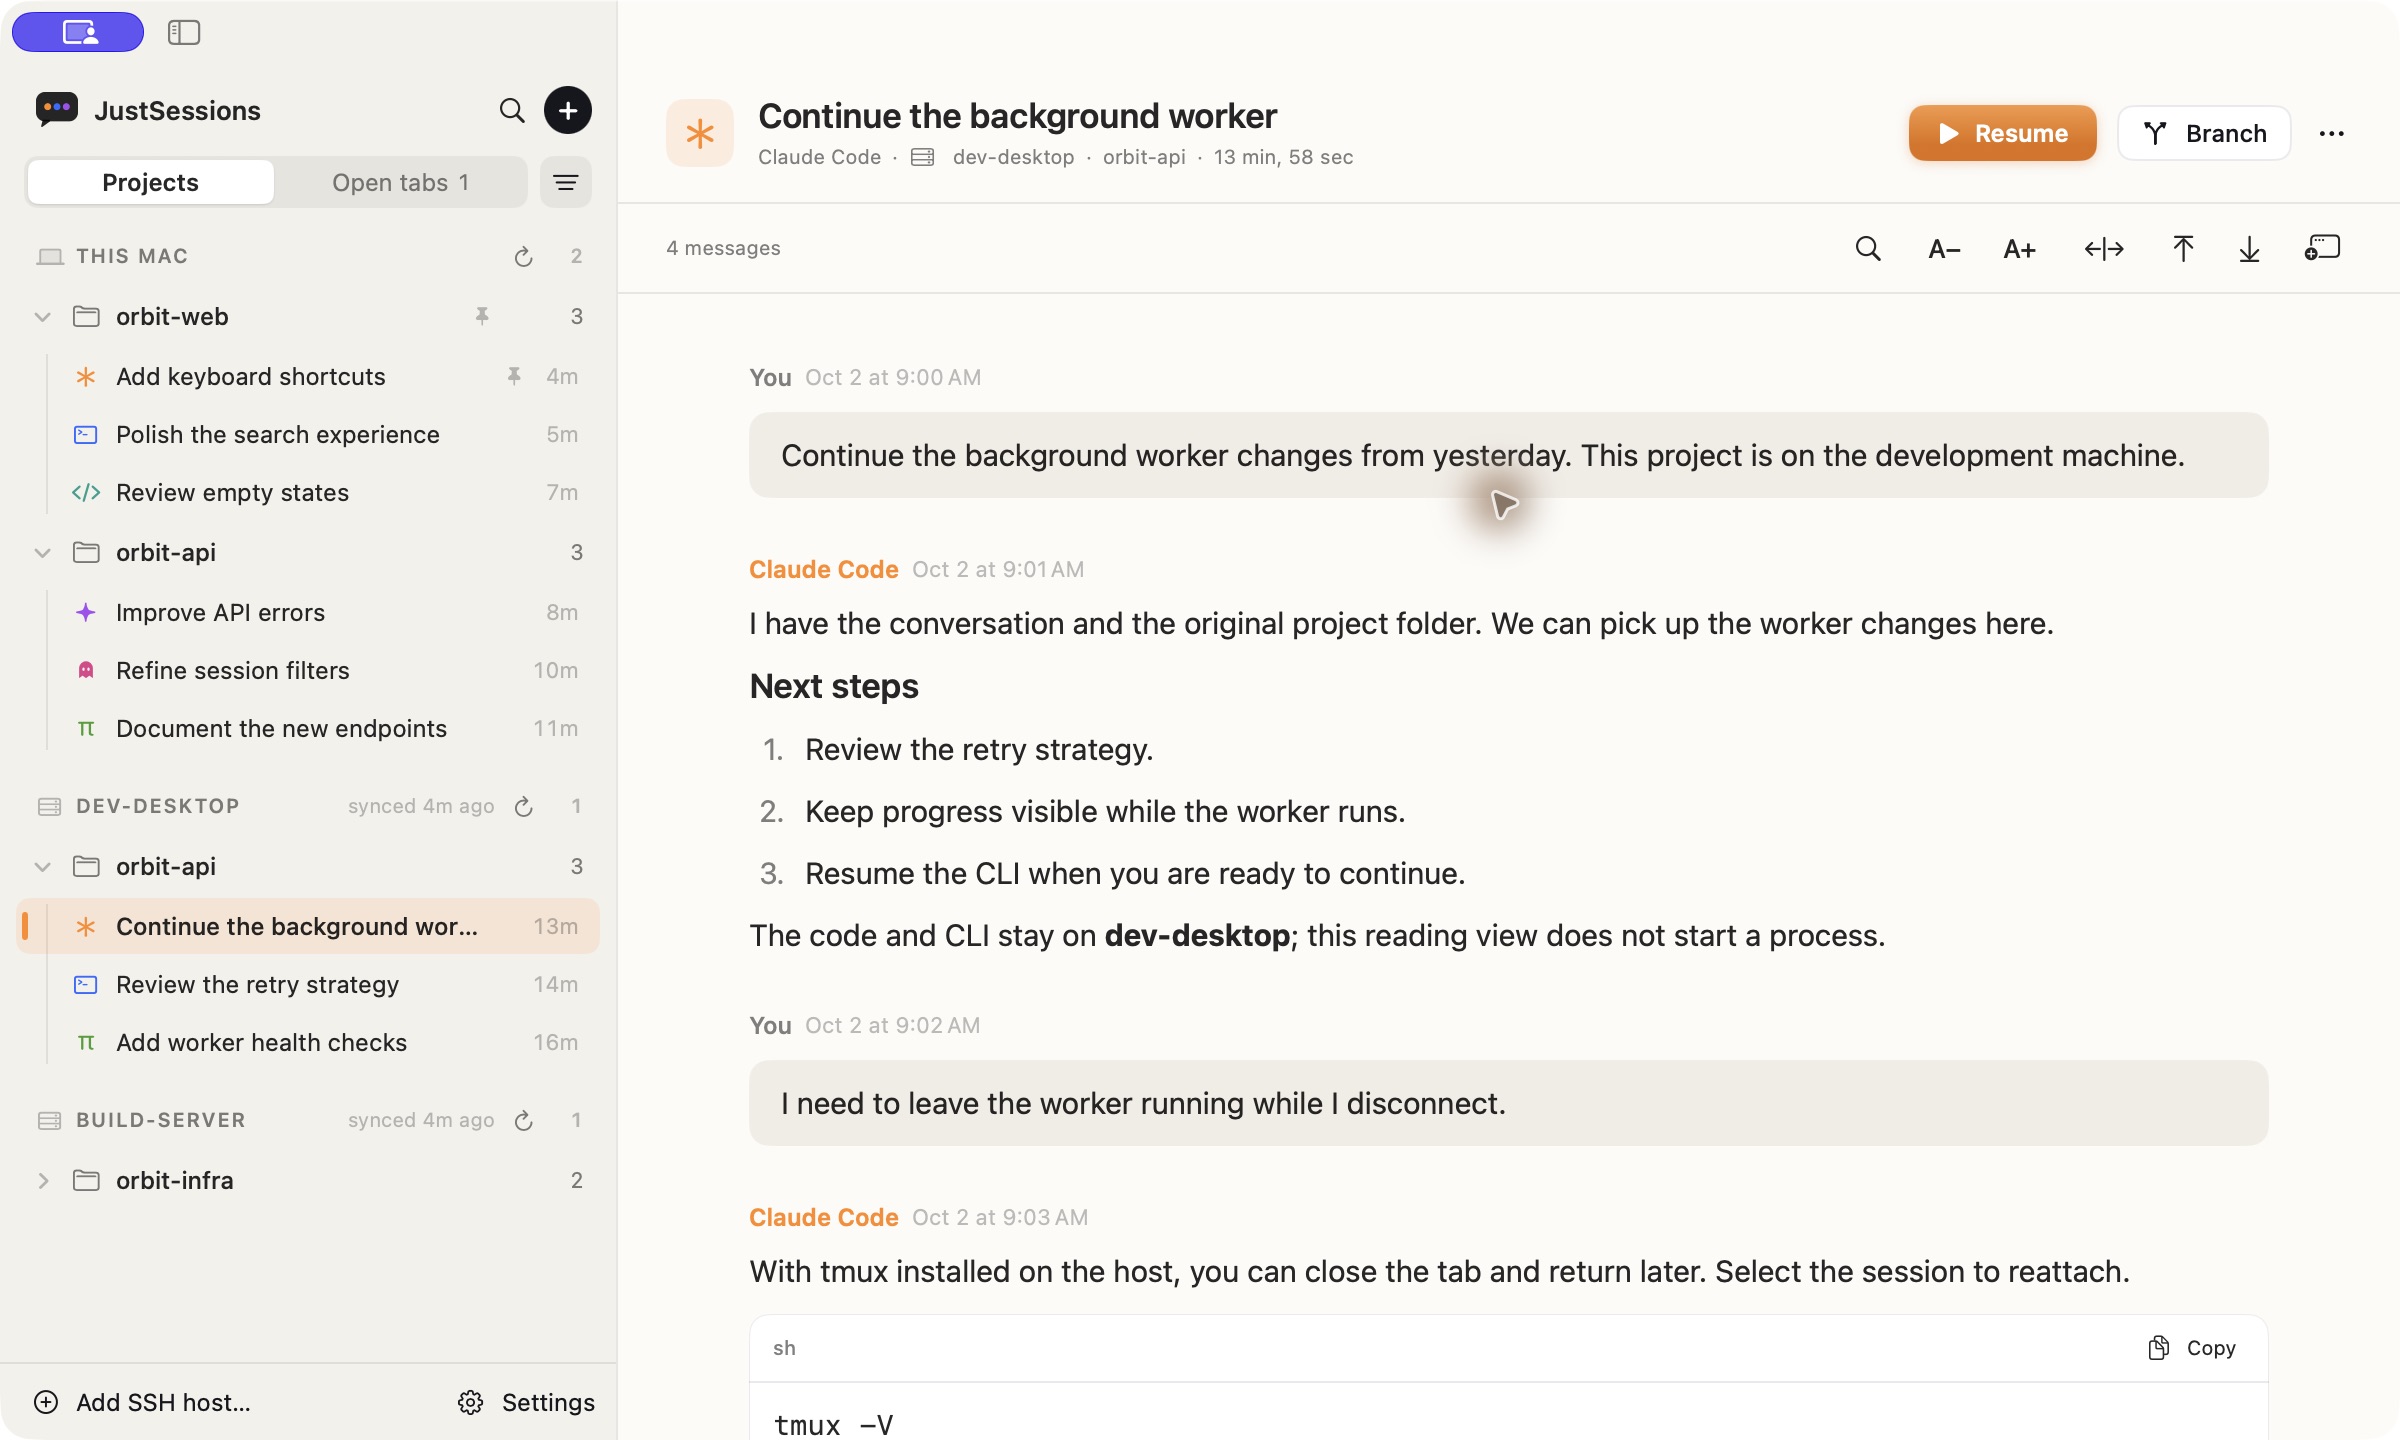
Task: Open Improve API errors session
Action: click(x=308, y=612)
